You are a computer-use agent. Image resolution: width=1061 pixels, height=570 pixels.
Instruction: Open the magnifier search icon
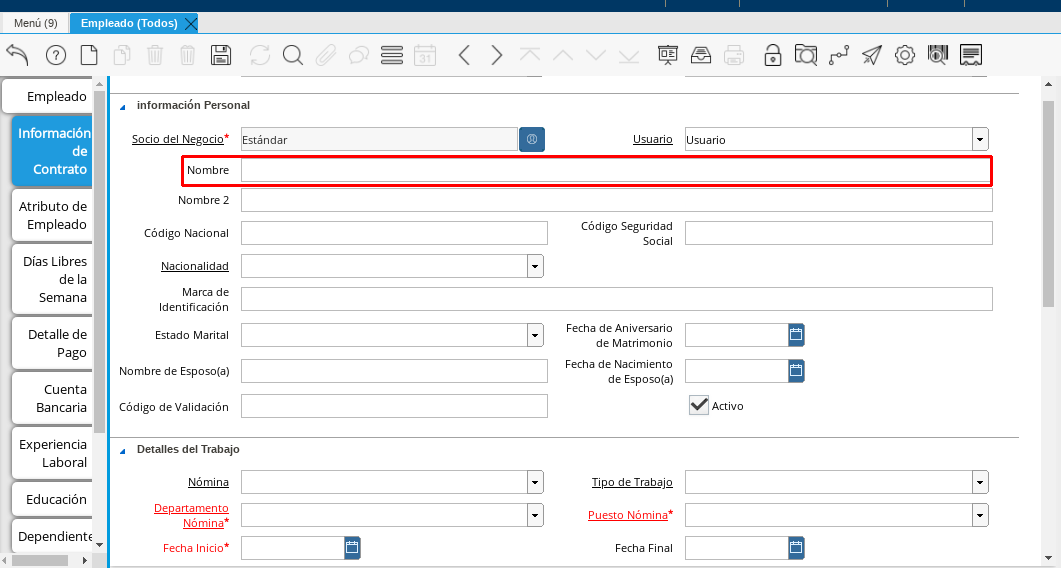click(x=292, y=55)
